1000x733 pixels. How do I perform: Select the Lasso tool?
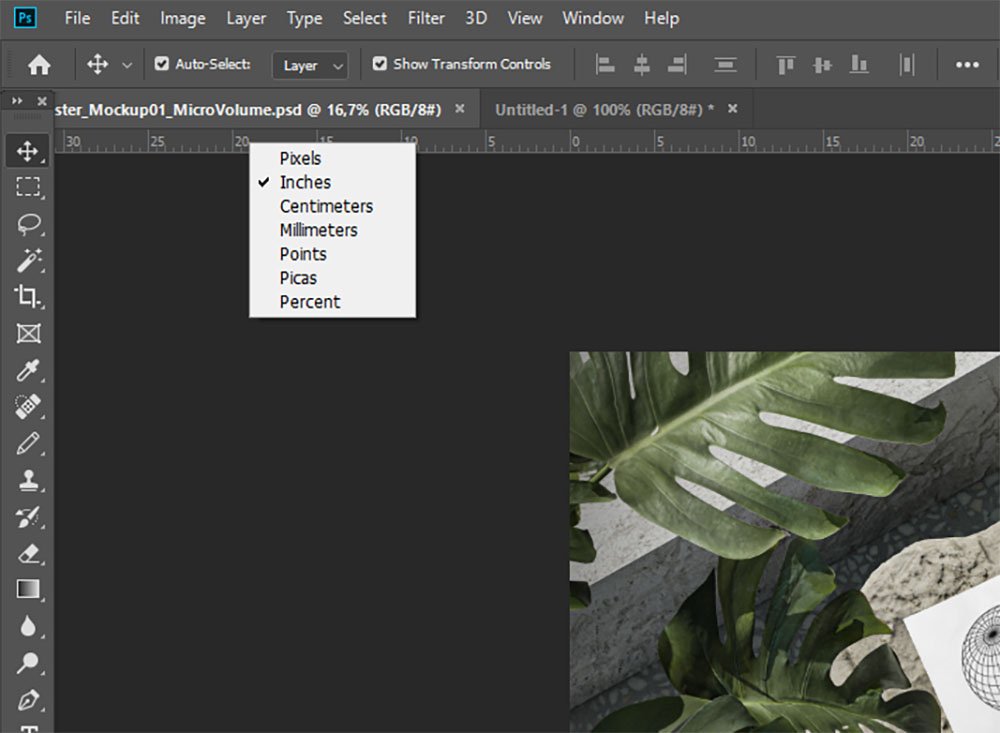coord(28,224)
